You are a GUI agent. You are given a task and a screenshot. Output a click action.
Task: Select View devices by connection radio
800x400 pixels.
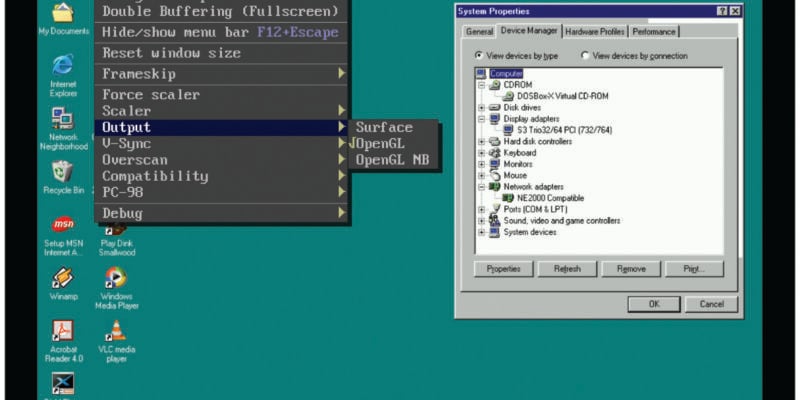tap(585, 55)
